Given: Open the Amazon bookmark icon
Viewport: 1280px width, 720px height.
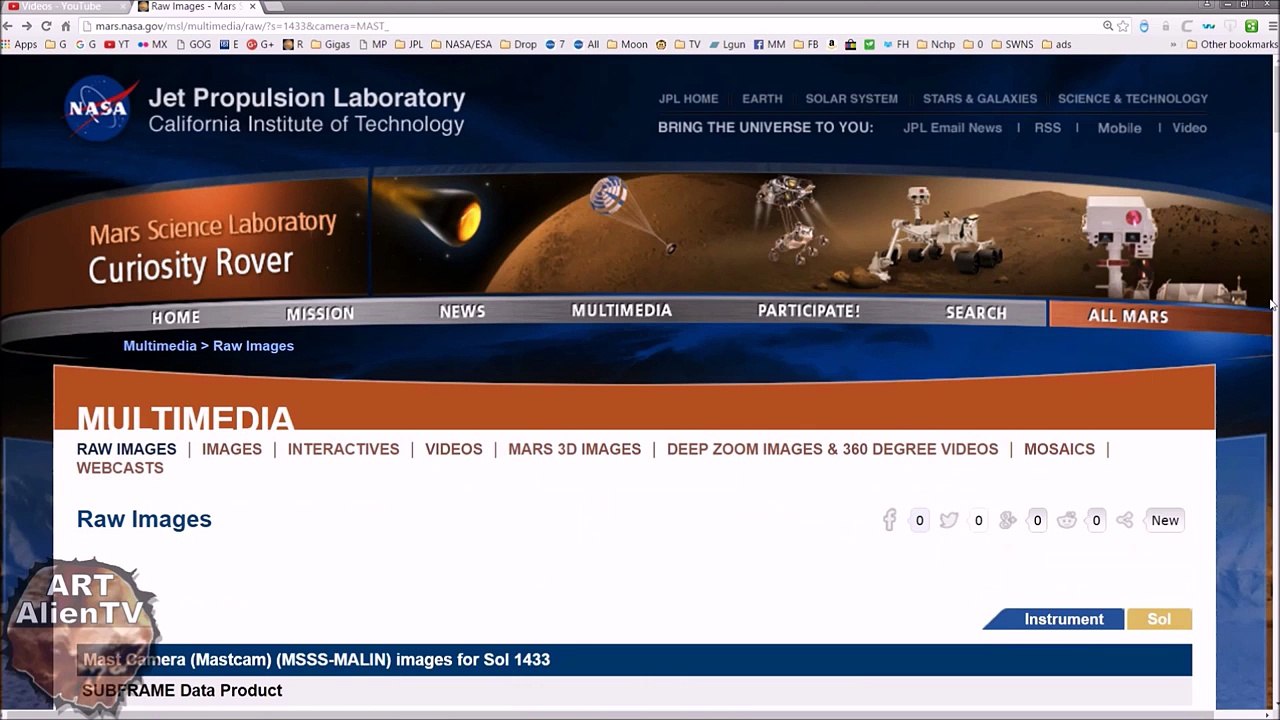Looking at the screenshot, I should point(831,44).
